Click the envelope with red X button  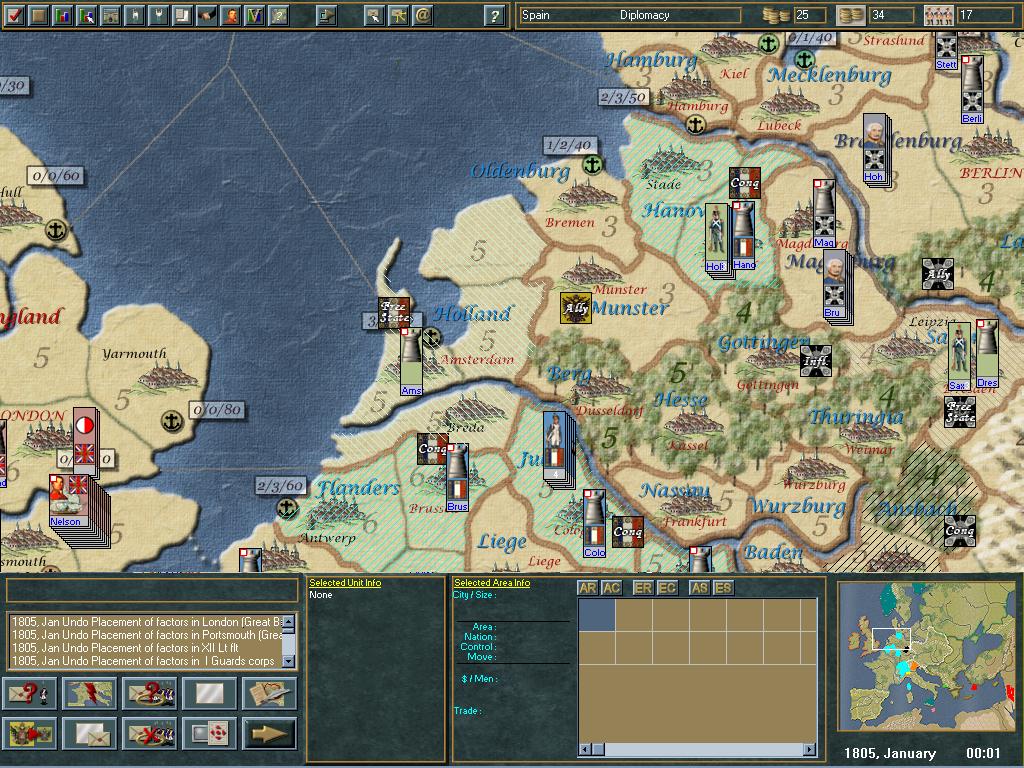(150, 733)
